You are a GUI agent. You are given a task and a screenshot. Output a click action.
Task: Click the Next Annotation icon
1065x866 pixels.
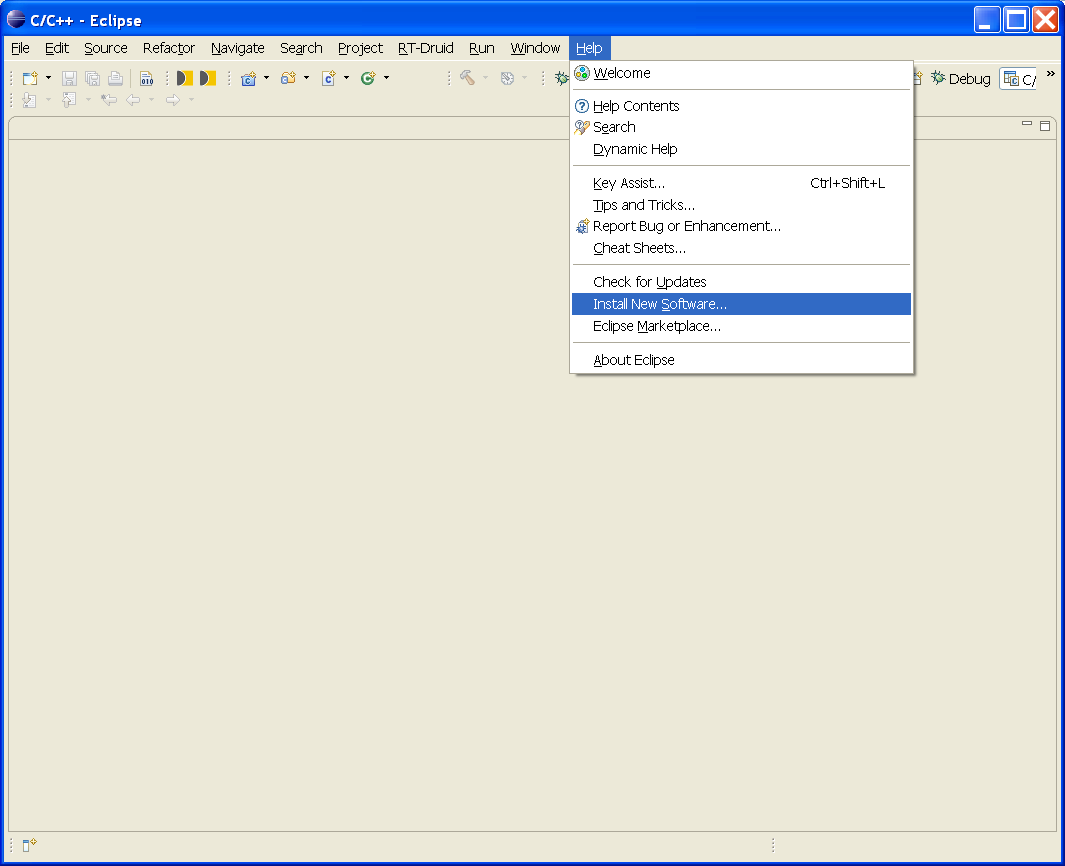tap(29, 101)
